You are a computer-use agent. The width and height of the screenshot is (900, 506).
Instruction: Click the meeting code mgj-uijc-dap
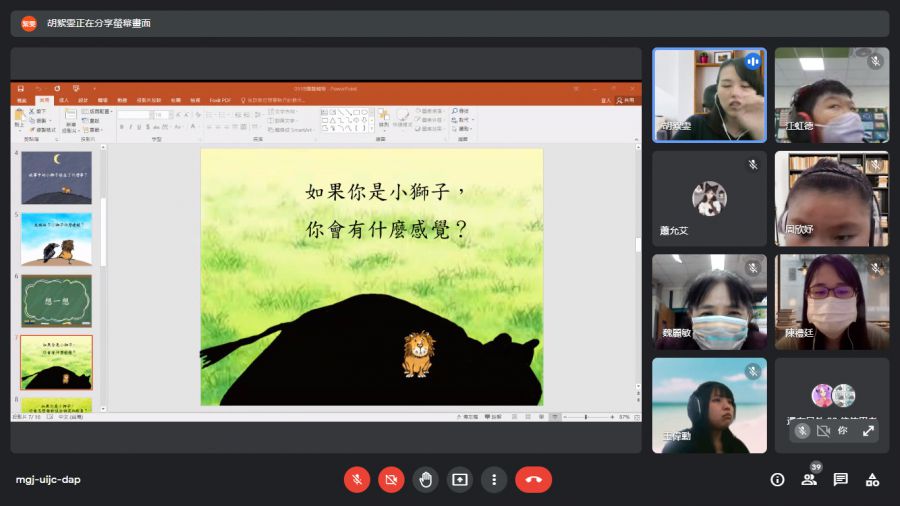[x=48, y=480]
